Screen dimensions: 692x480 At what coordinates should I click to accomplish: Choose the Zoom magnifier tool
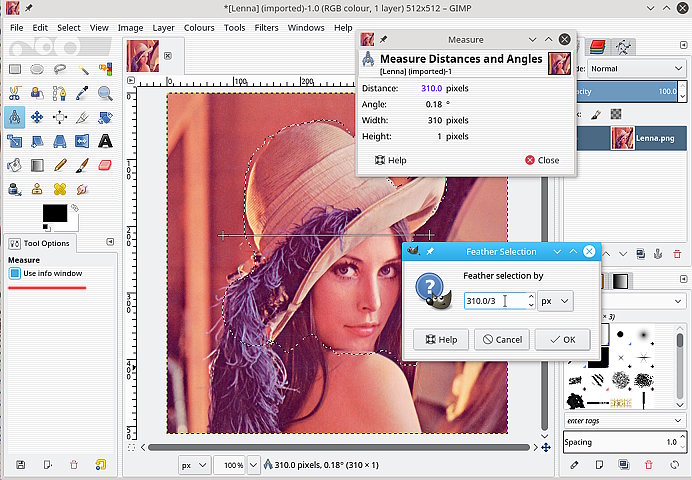click(105, 93)
